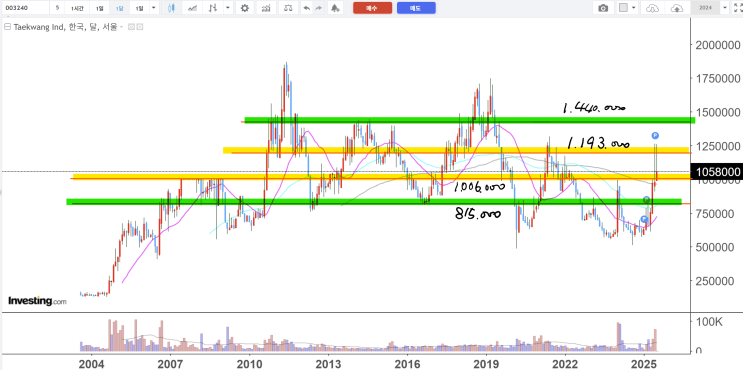The height and width of the screenshot is (370, 743).
Task: Open compare symbols scale icon
Action: 288,8
